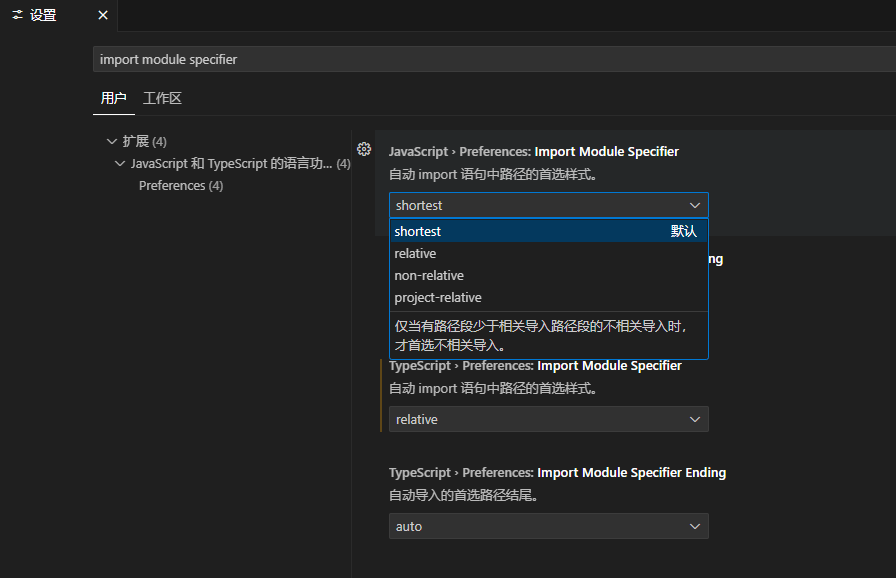Collapse the open JavaScript Import Module Specifier dropdown

695,205
